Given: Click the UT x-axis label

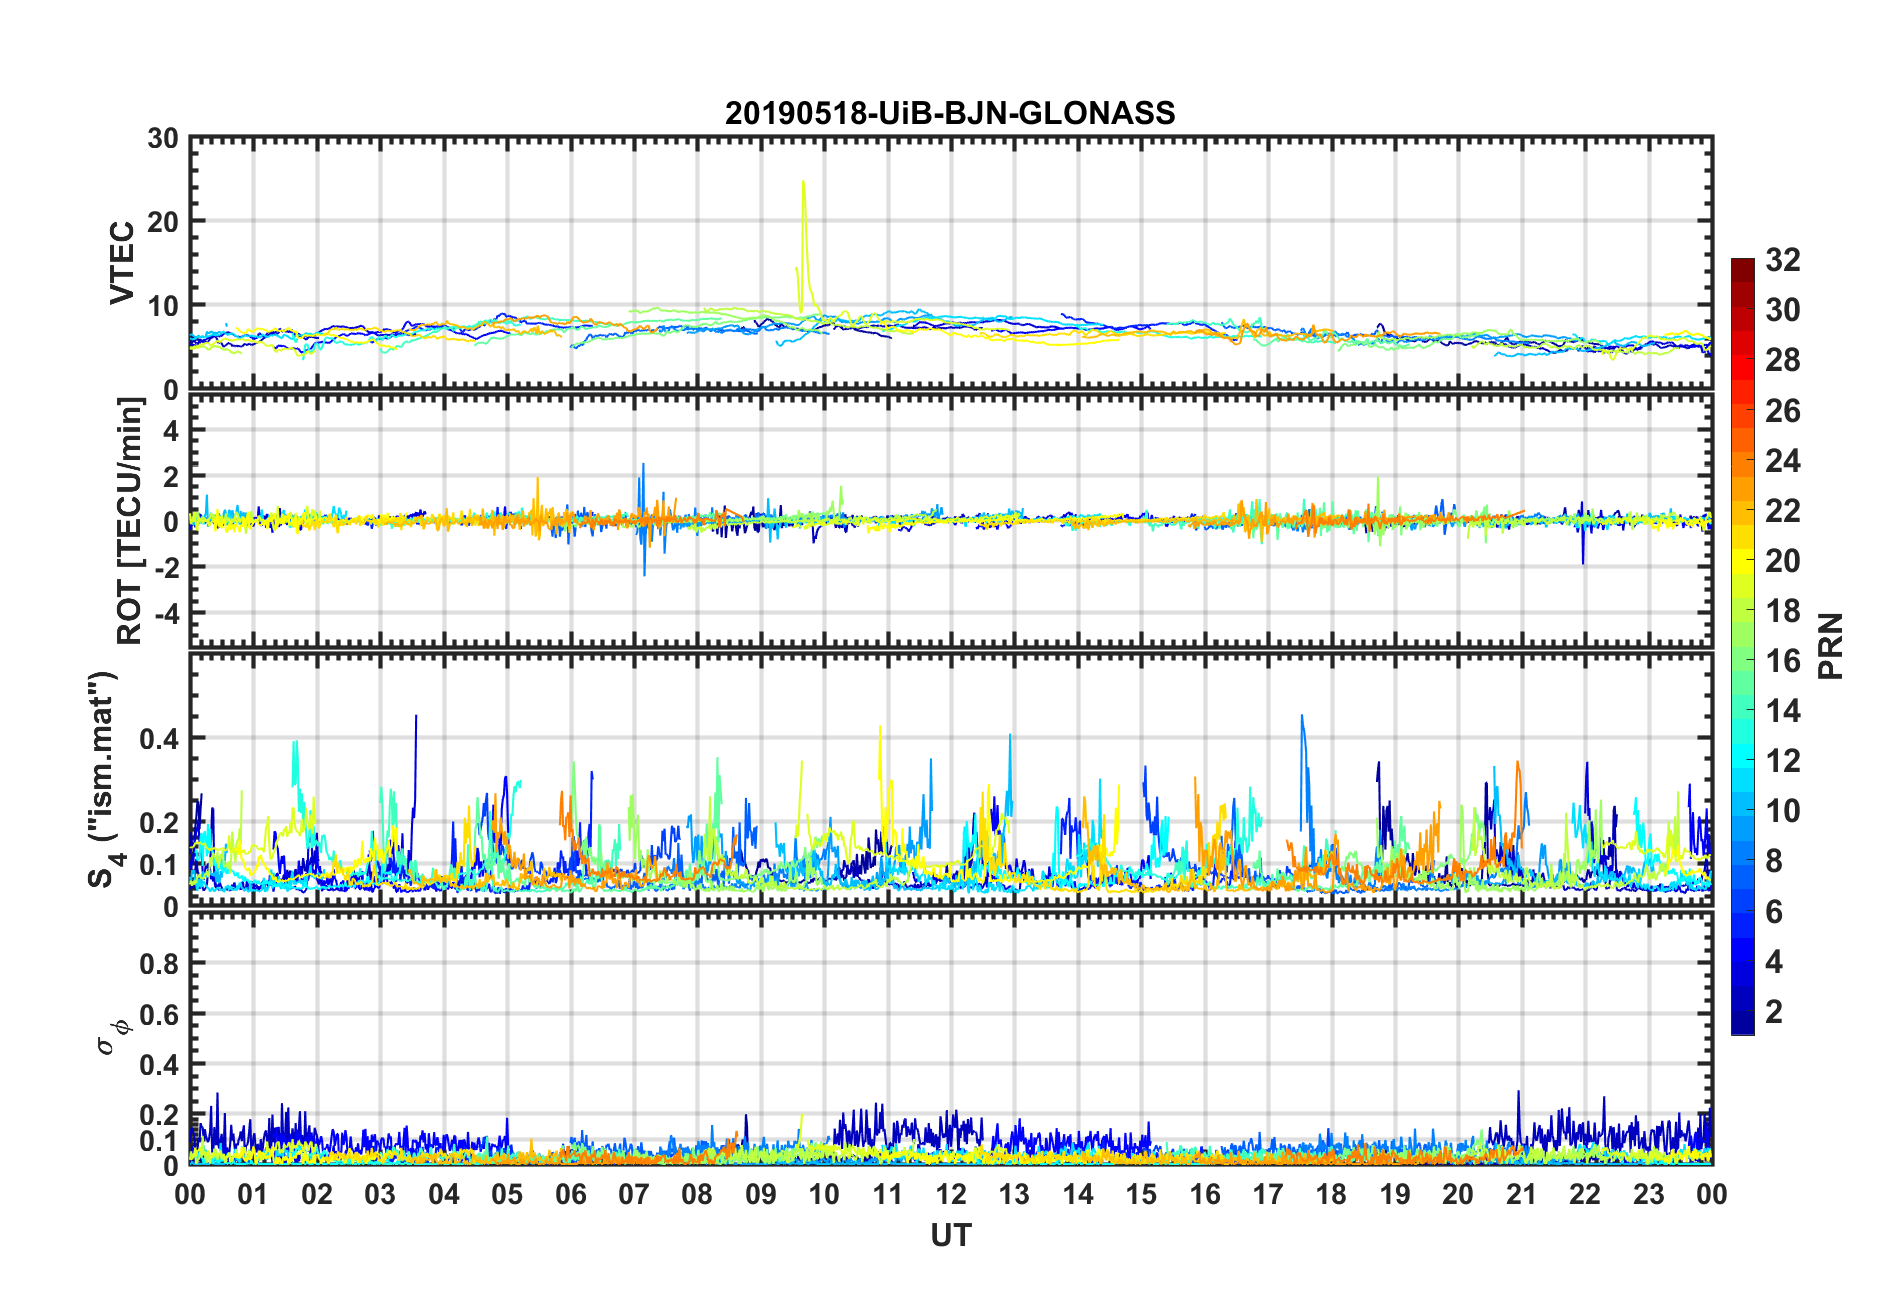Looking at the screenshot, I should (950, 1236).
